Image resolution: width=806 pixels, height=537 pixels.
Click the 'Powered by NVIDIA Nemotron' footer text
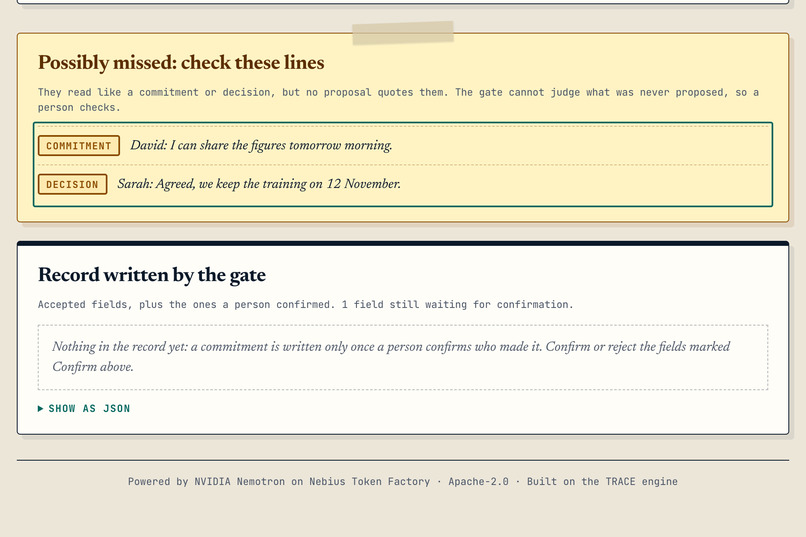pyautogui.click(x=402, y=482)
